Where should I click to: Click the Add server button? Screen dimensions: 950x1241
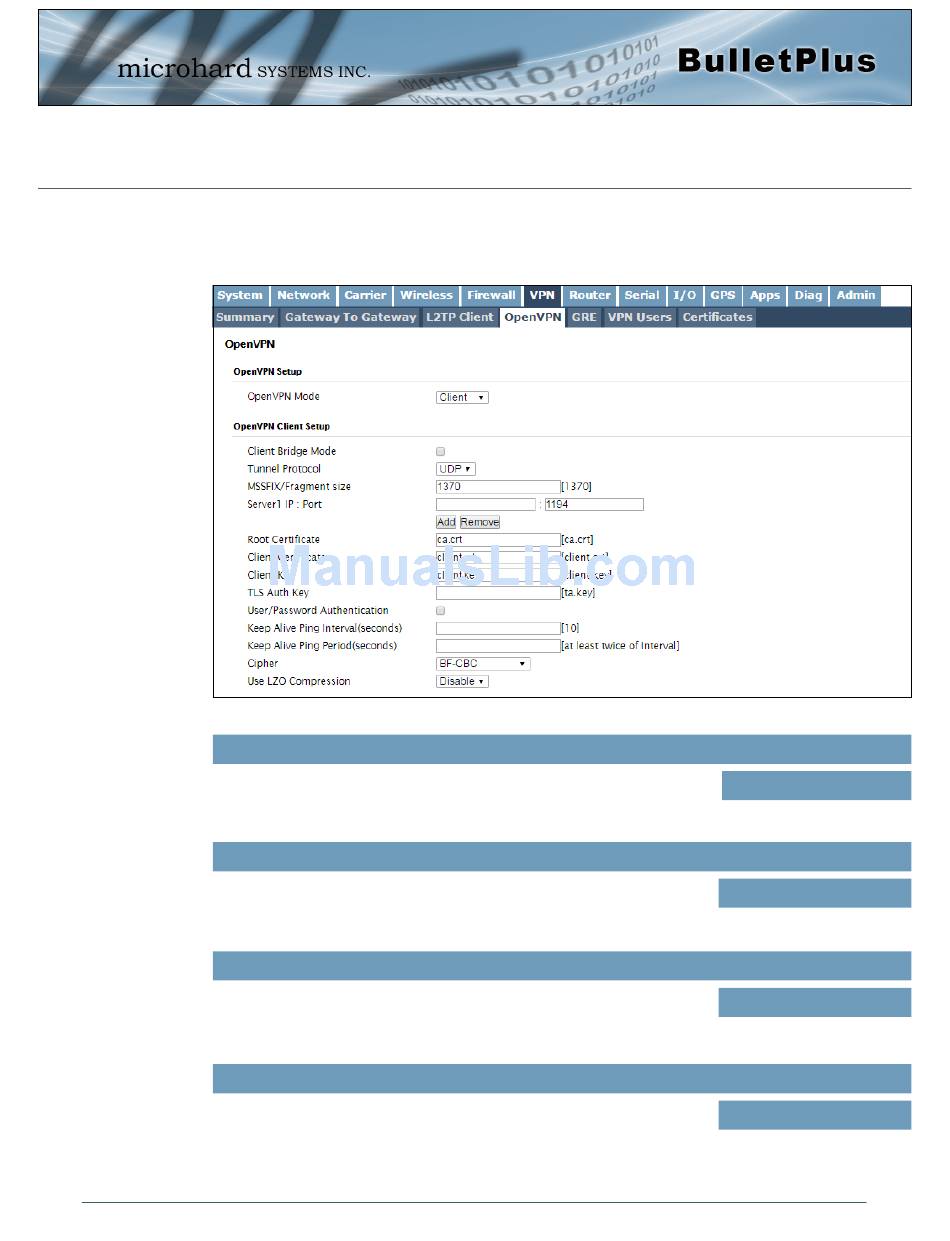coord(446,522)
